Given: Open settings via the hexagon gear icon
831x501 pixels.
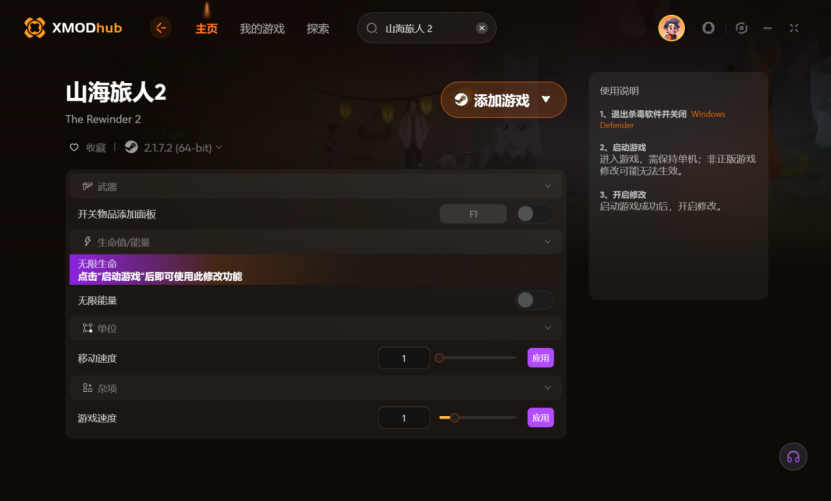Looking at the screenshot, I should [741, 28].
